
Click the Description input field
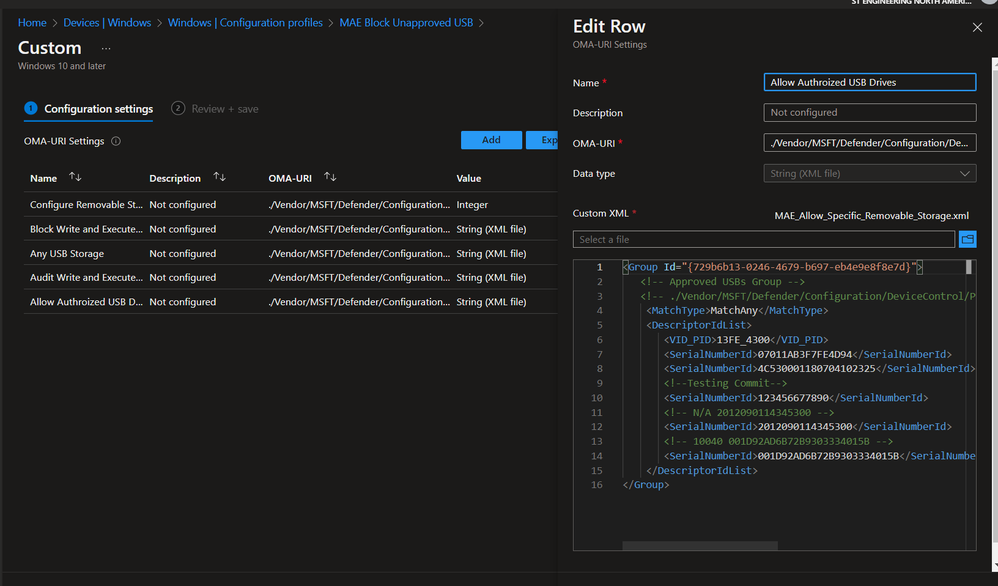point(869,112)
